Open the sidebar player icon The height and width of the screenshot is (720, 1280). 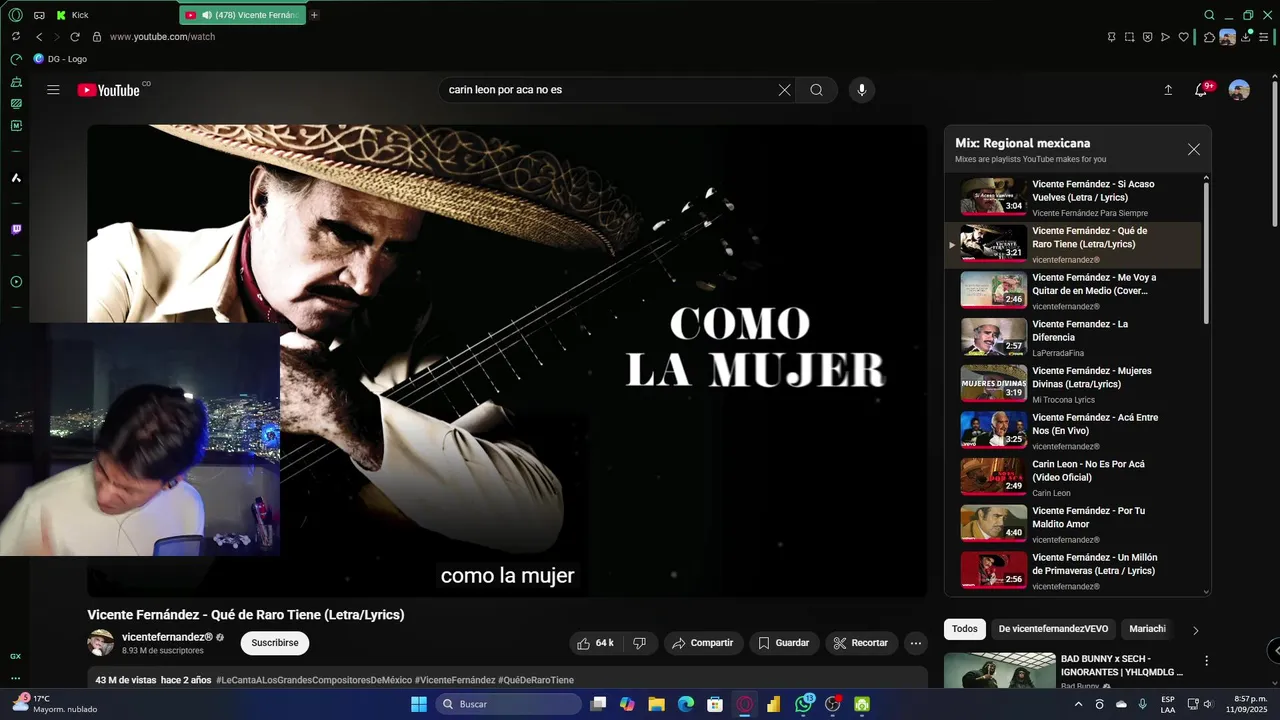coord(16,282)
